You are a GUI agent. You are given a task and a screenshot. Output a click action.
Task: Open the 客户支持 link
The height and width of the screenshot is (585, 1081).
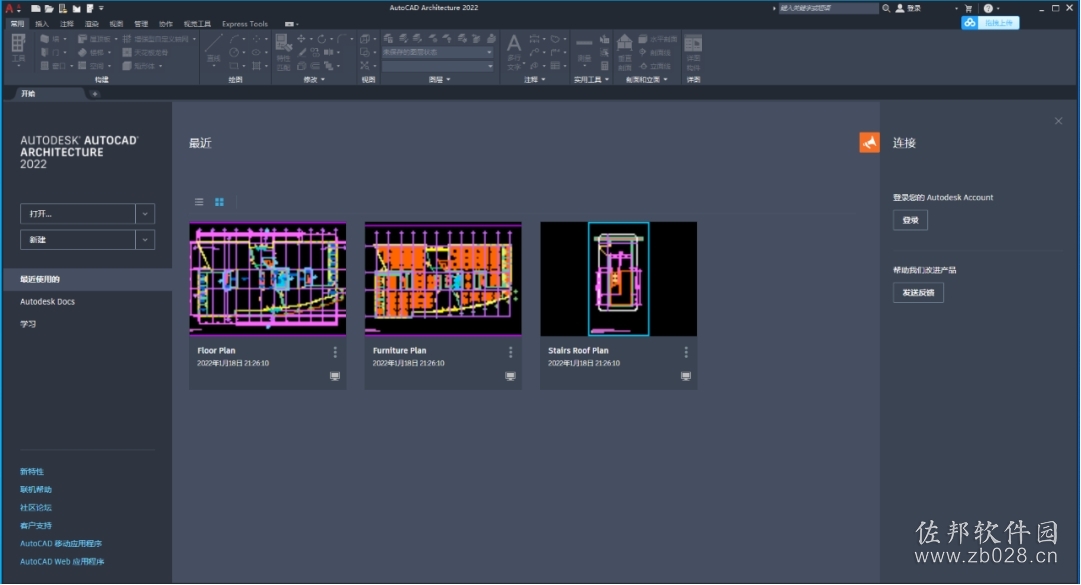point(36,526)
